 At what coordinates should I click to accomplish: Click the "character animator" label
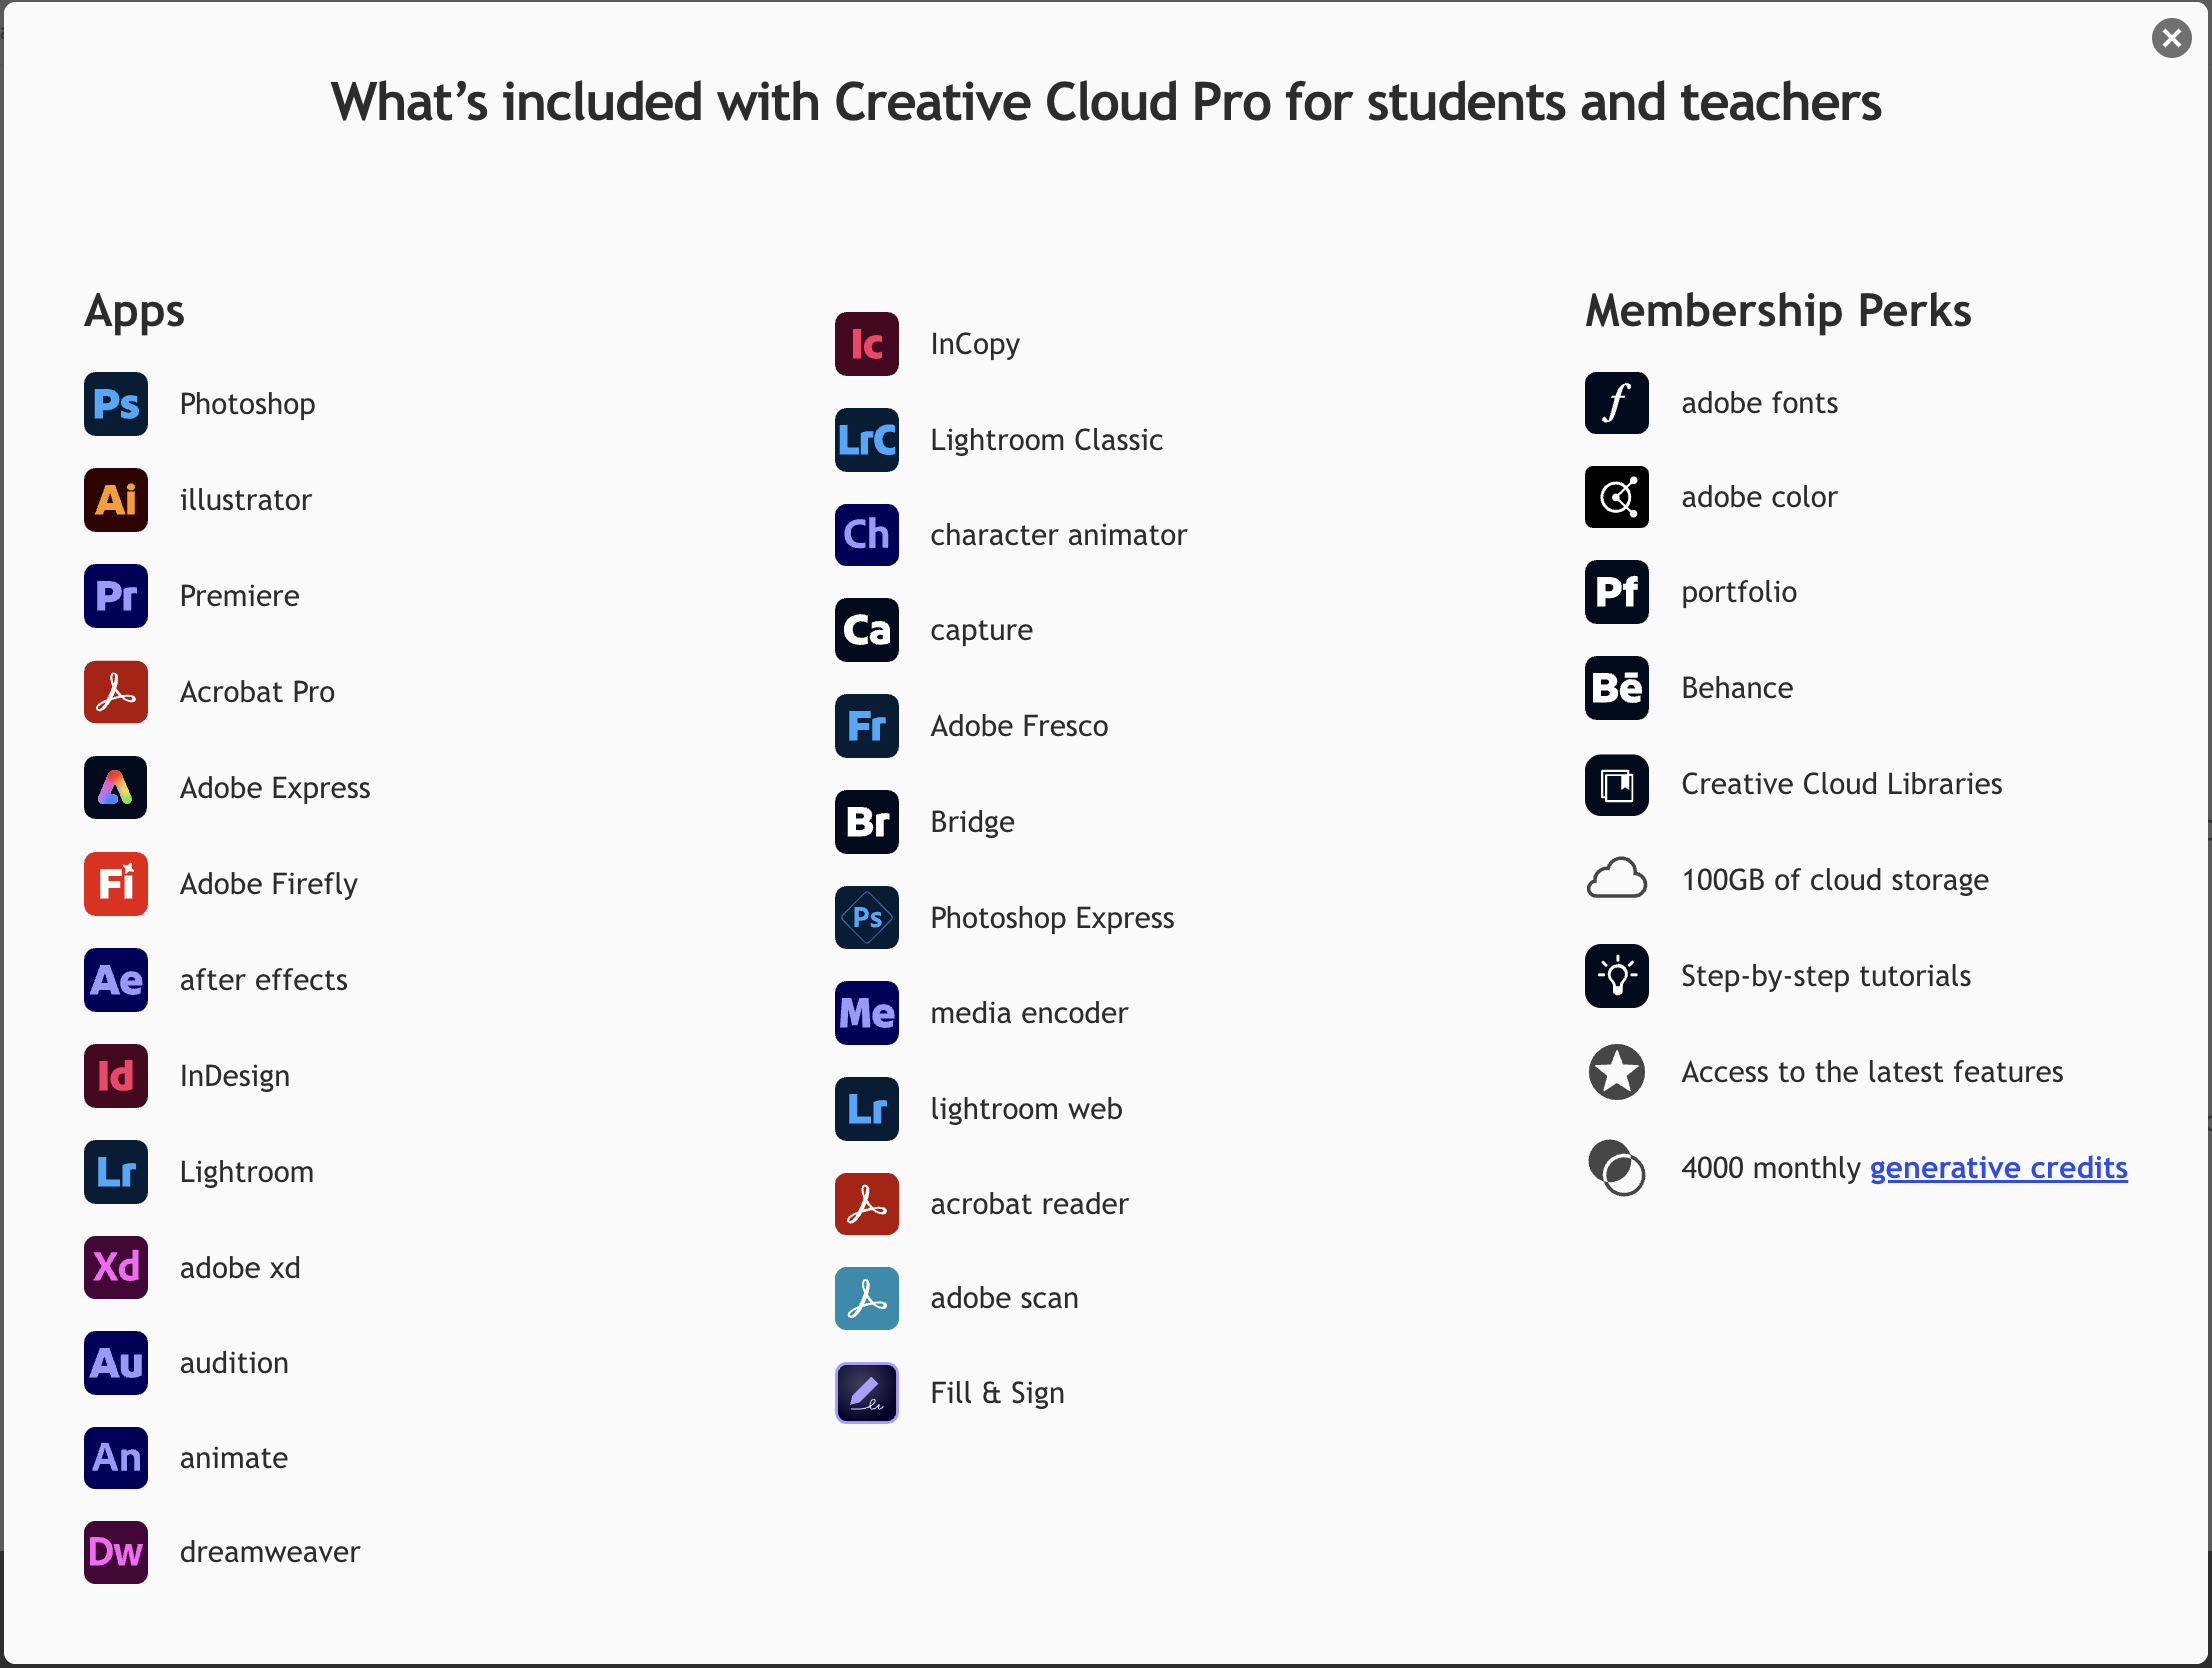(x=1059, y=535)
